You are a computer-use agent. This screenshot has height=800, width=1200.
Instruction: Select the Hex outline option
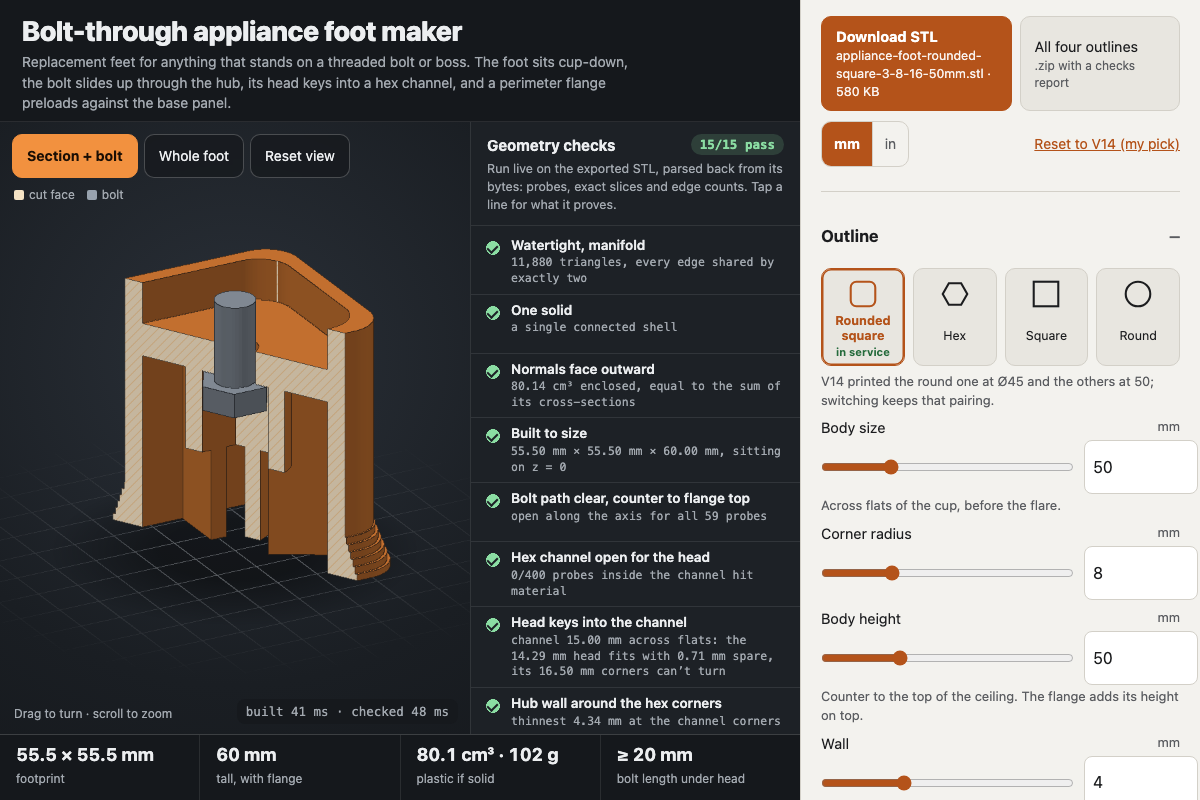[x=955, y=317]
